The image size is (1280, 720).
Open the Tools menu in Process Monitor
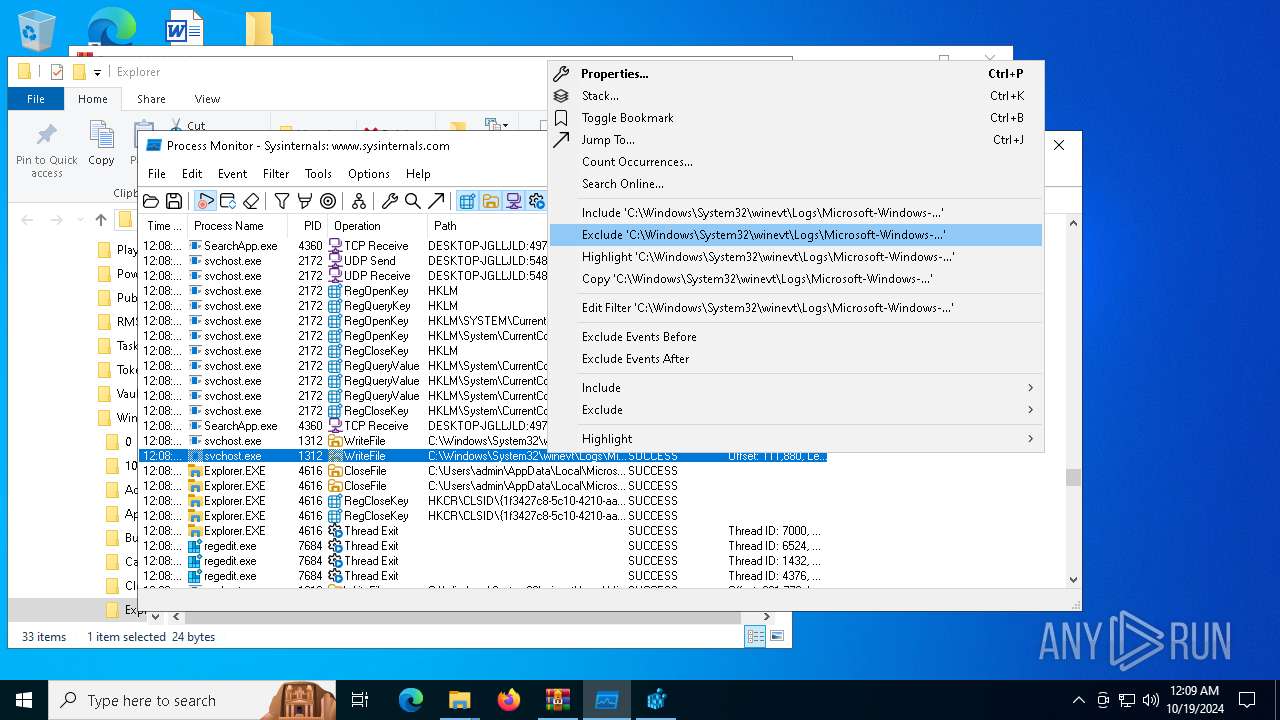coord(318,174)
